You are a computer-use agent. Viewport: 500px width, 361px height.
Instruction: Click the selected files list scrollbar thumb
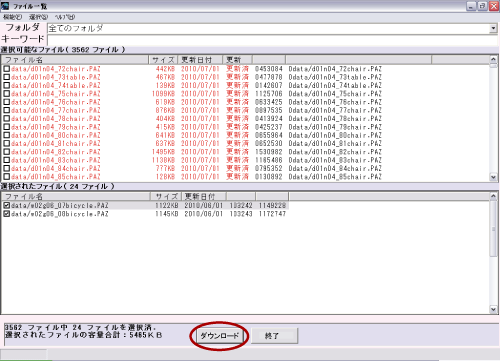click(x=493, y=228)
